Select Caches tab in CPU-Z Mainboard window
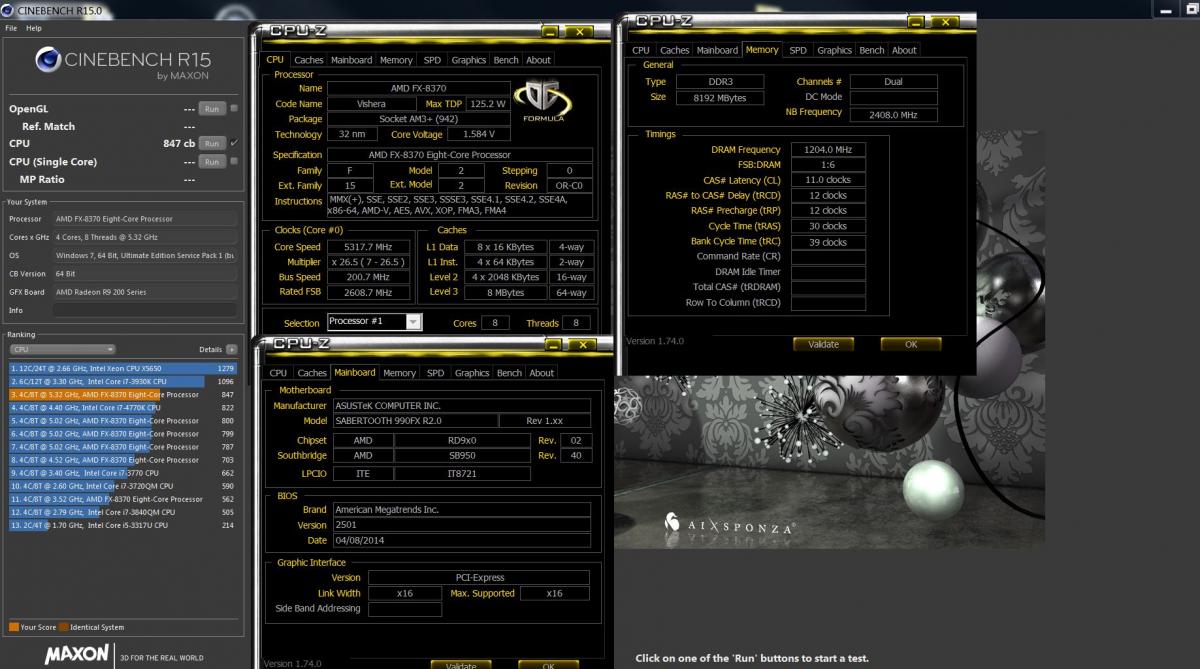1200x669 pixels. (x=312, y=373)
